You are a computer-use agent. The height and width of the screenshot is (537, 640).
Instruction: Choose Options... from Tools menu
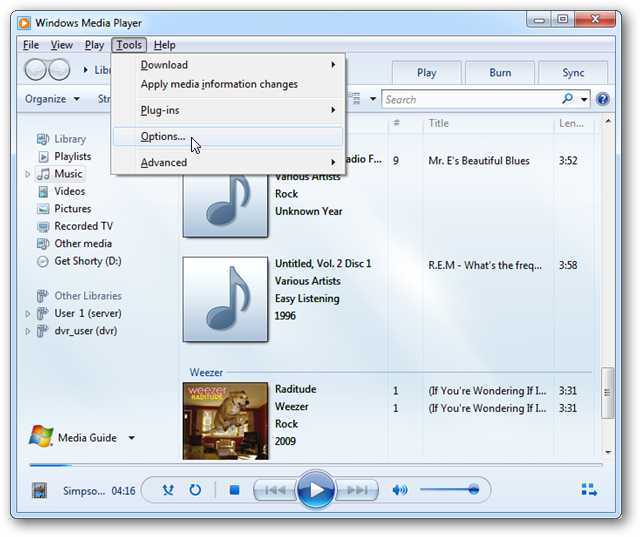228,137
